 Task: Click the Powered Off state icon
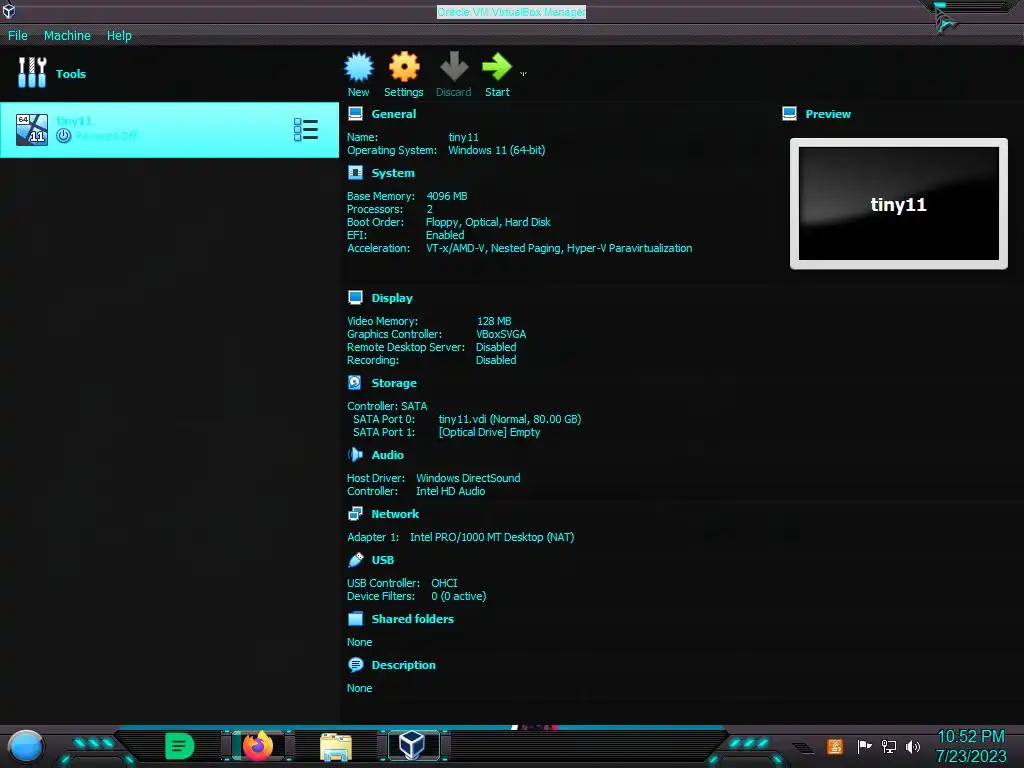pyautogui.click(x=63, y=136)
